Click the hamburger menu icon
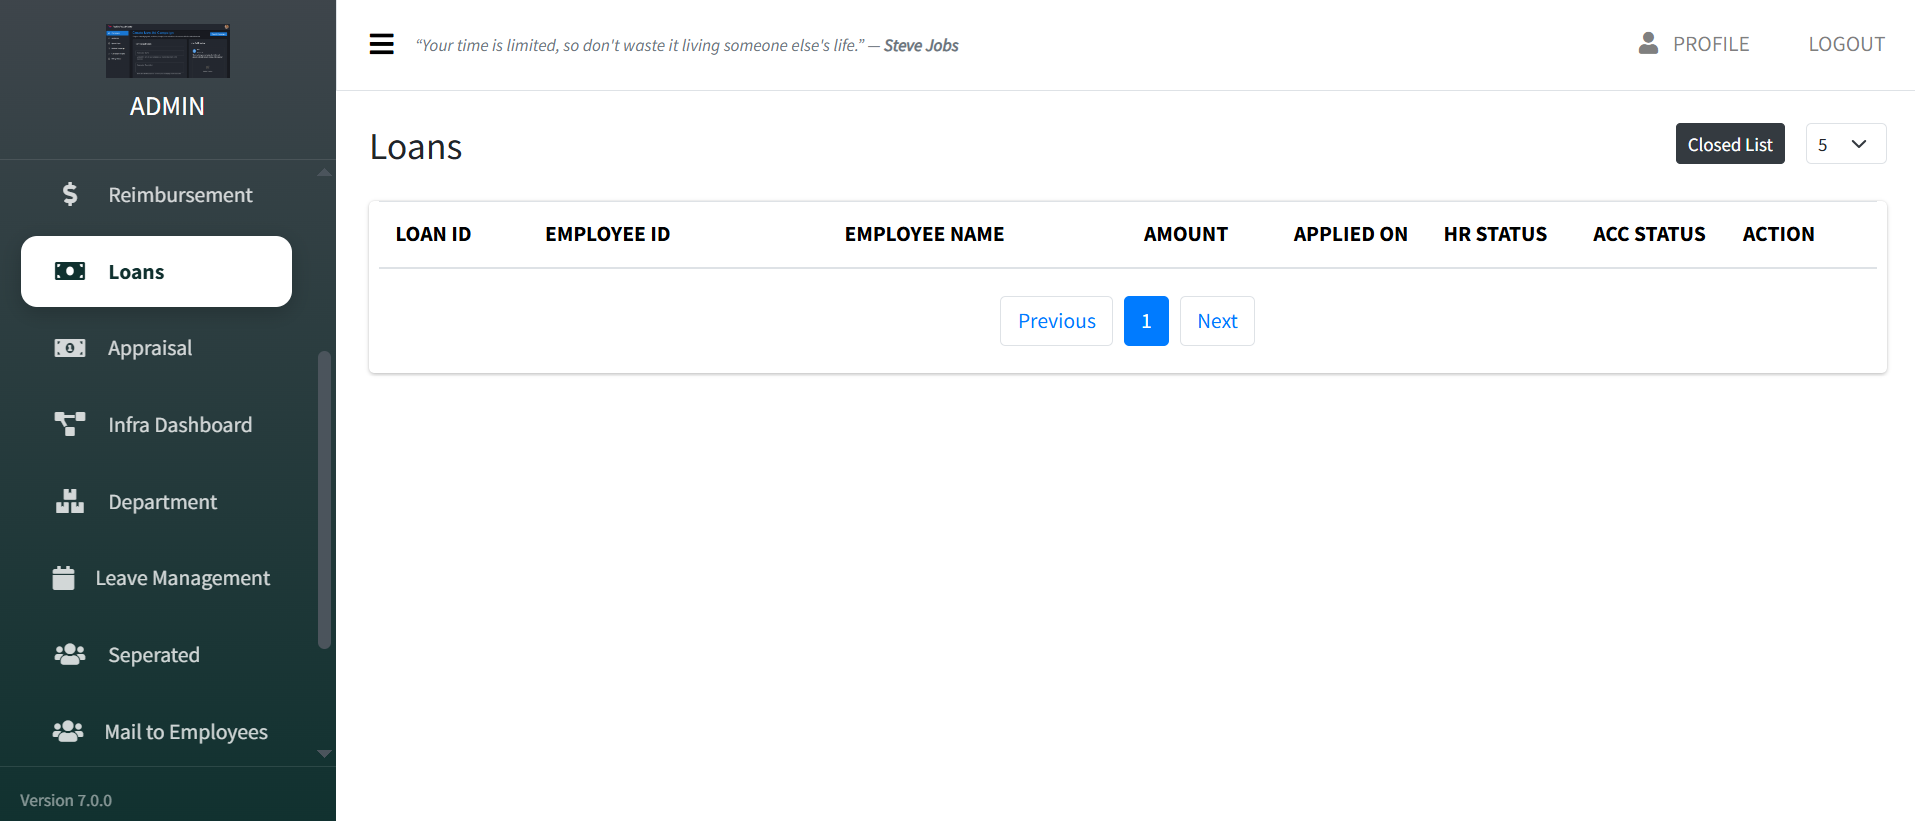The width and height of the screenshot is (1915, 821). point(381,44)
